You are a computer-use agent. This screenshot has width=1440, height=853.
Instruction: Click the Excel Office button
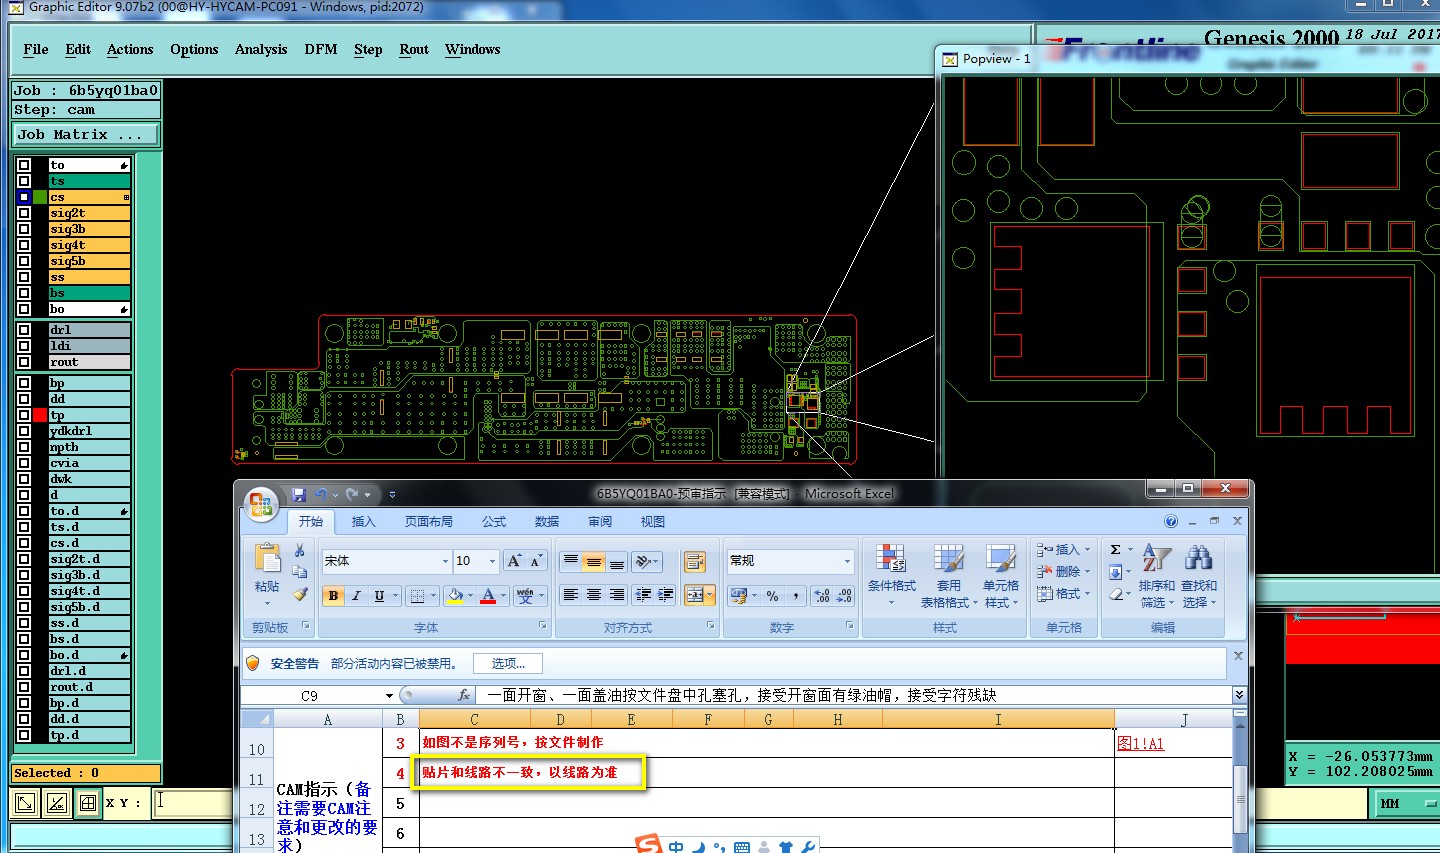pos(261,505)
